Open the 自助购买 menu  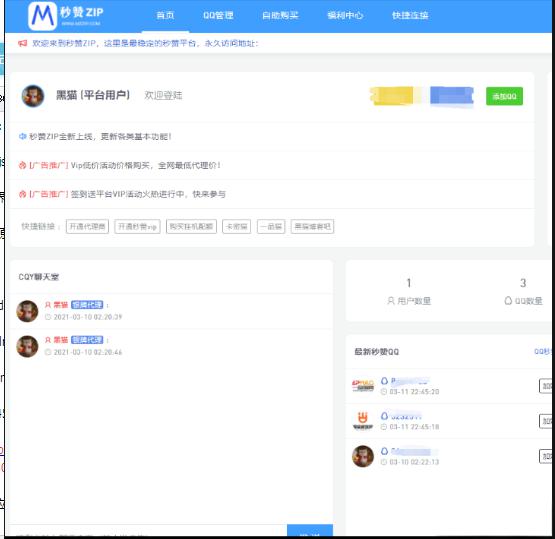coord(280,15)
